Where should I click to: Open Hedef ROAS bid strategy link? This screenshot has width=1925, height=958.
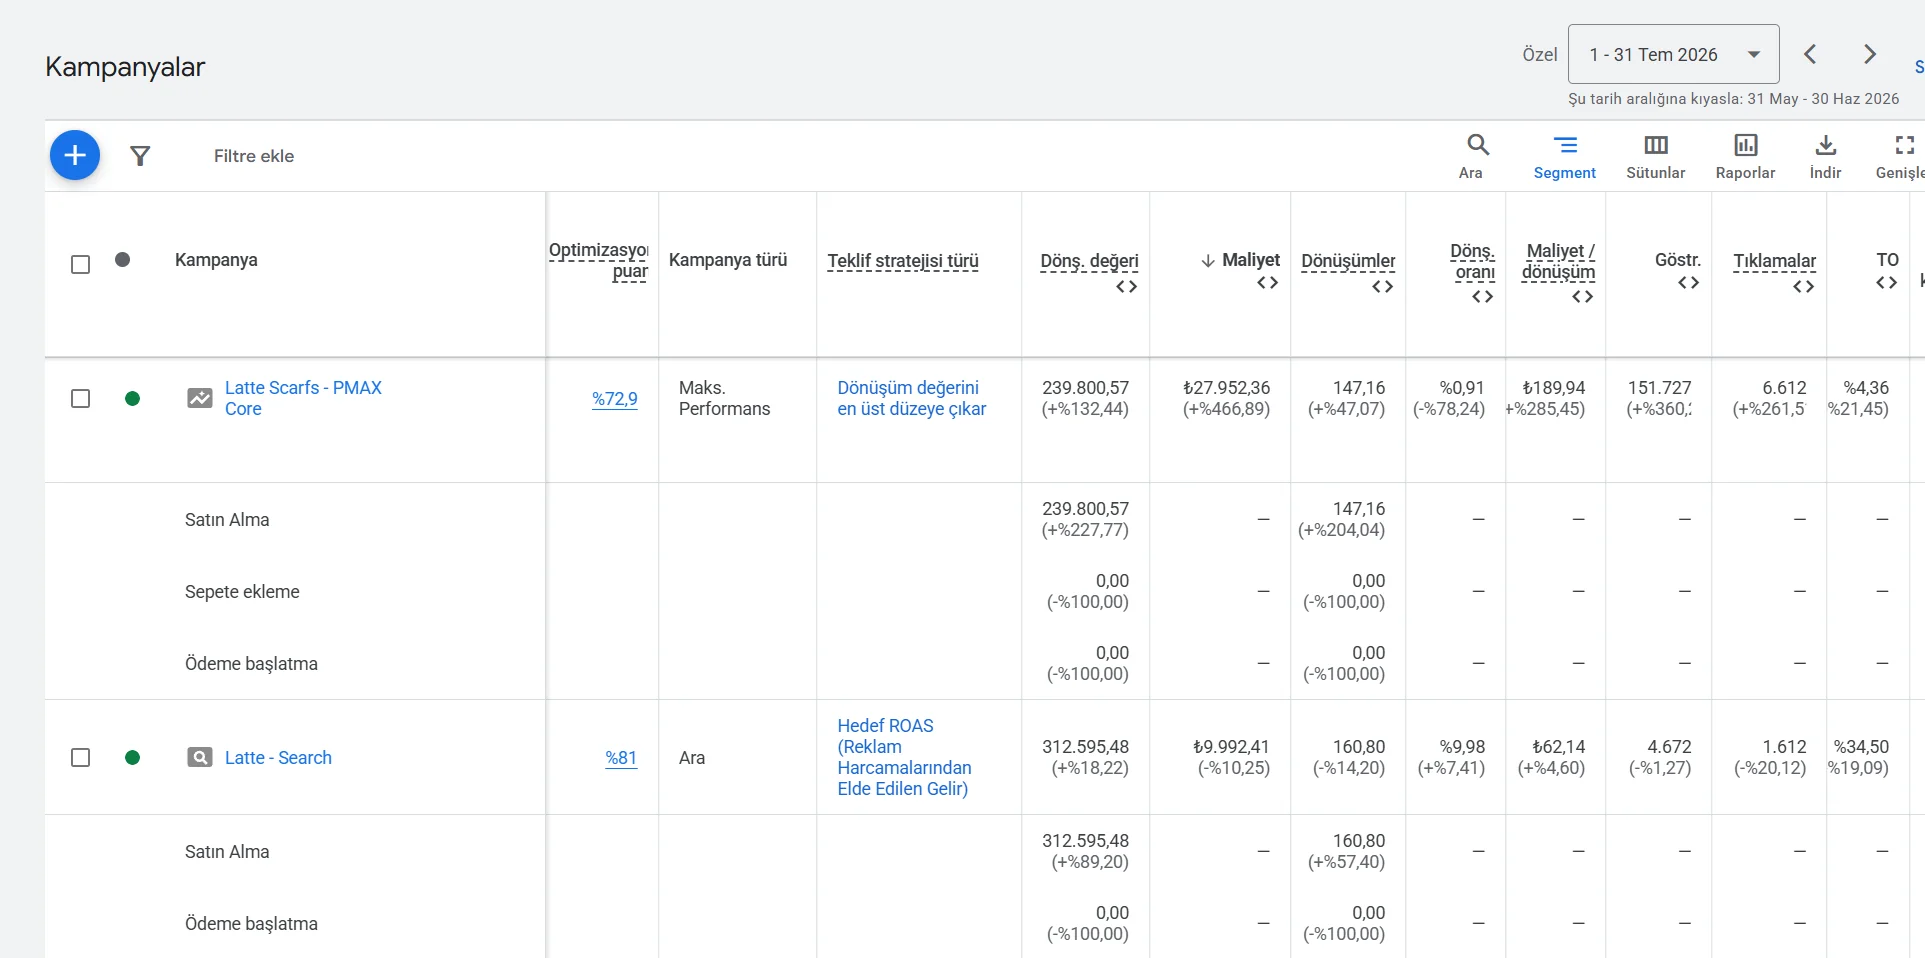[x=903, y=757]
